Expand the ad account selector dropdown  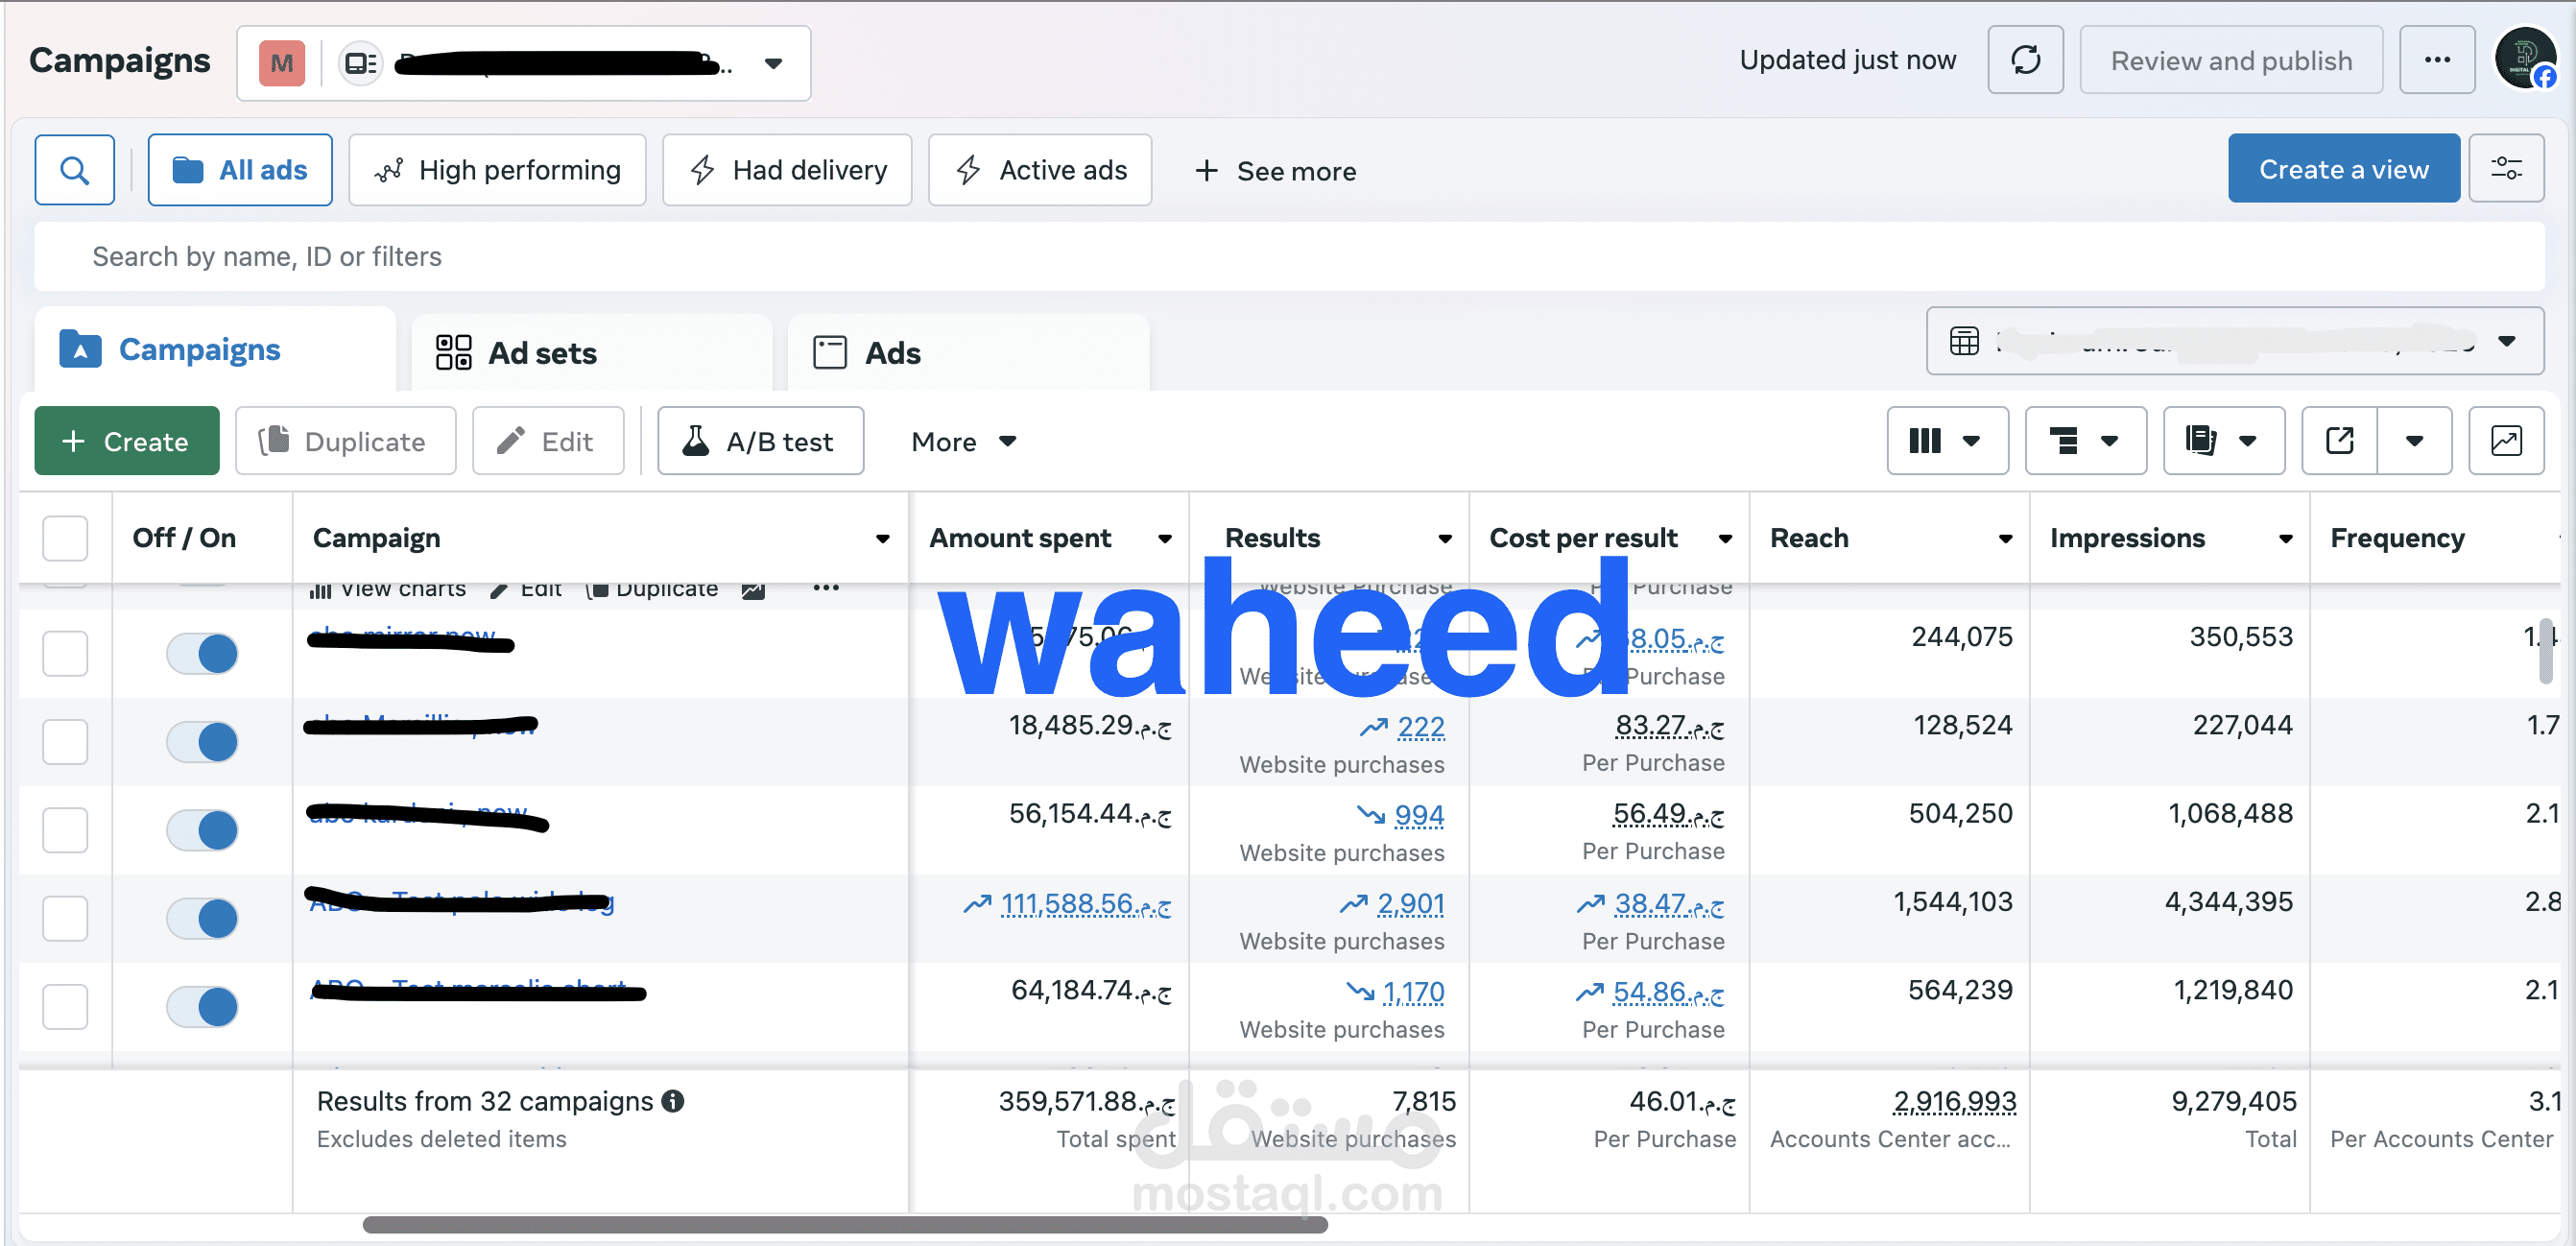(x=773, y=63)
